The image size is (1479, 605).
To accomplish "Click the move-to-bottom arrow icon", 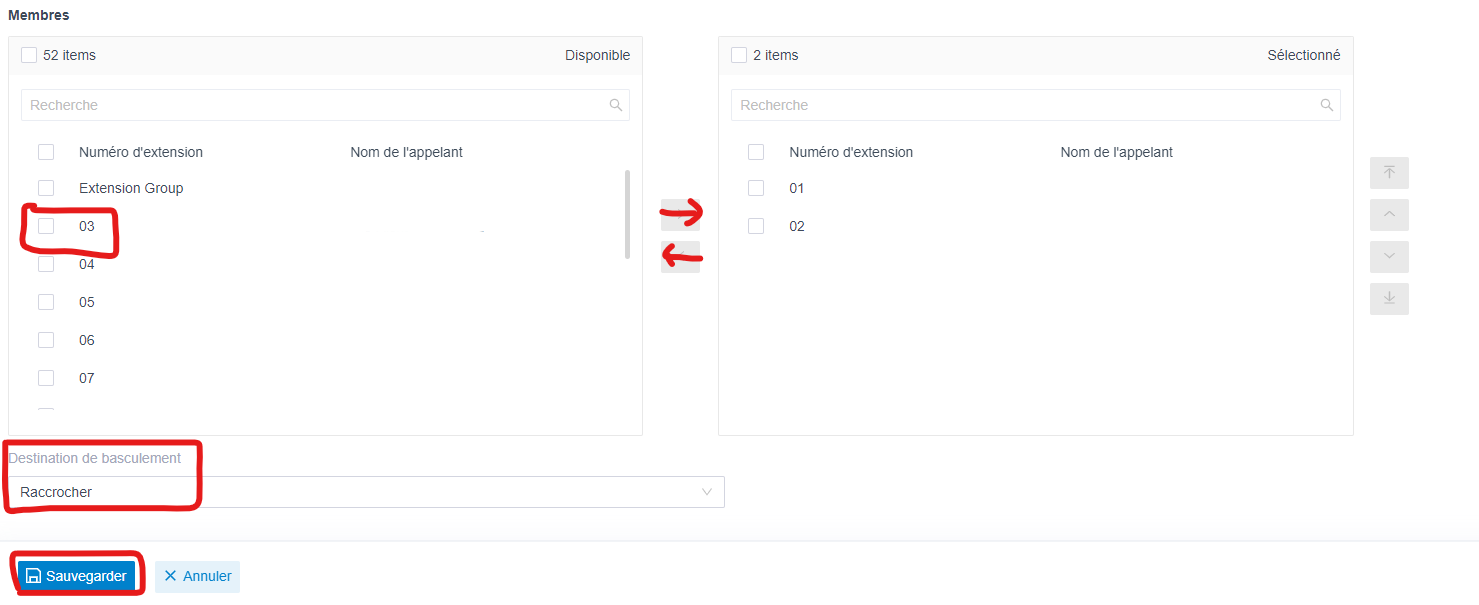I will click(x=1389, y=299).
